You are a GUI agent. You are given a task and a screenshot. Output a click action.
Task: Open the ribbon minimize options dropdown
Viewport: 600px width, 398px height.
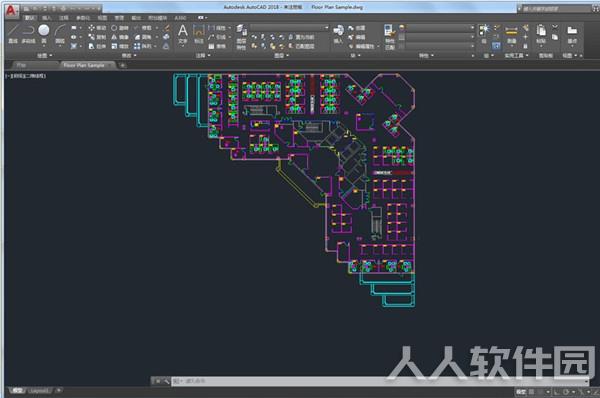tap(202, 18)
